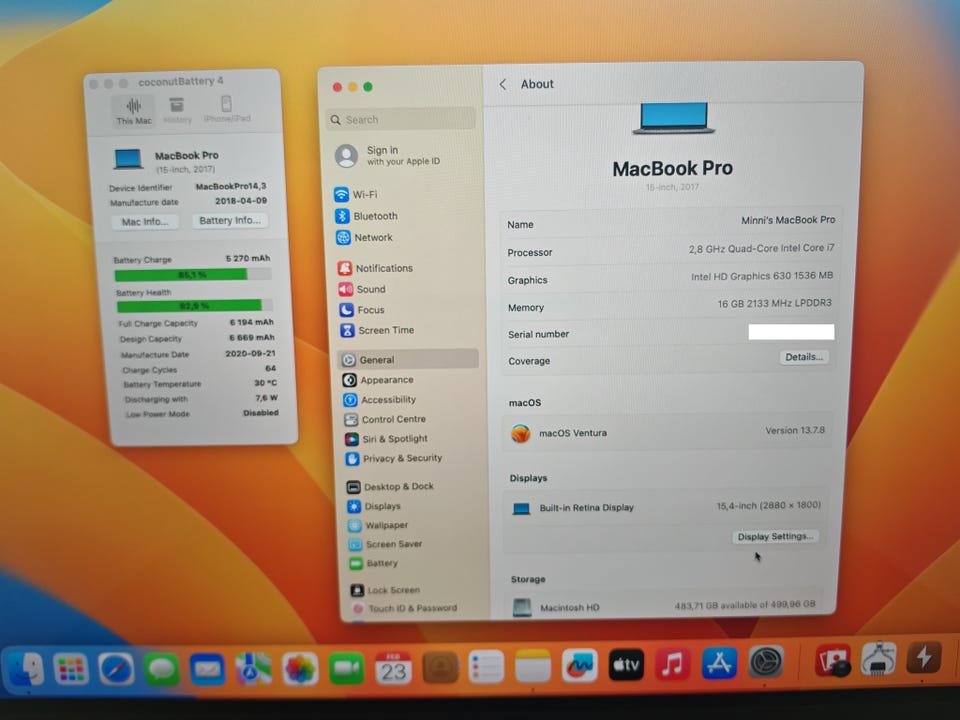Click the '2,8 GHz Quad-Core Intel Core i7' value

(761, 249)
